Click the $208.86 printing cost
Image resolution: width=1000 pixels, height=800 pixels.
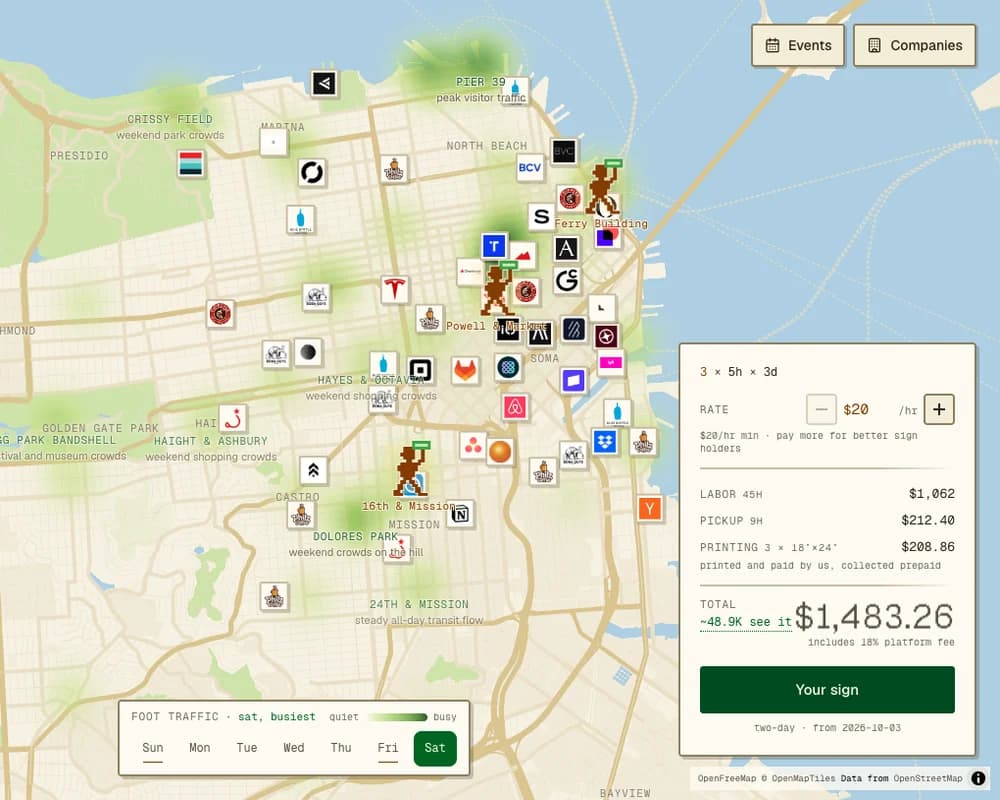pyautogui.click(x=928, y=547)
